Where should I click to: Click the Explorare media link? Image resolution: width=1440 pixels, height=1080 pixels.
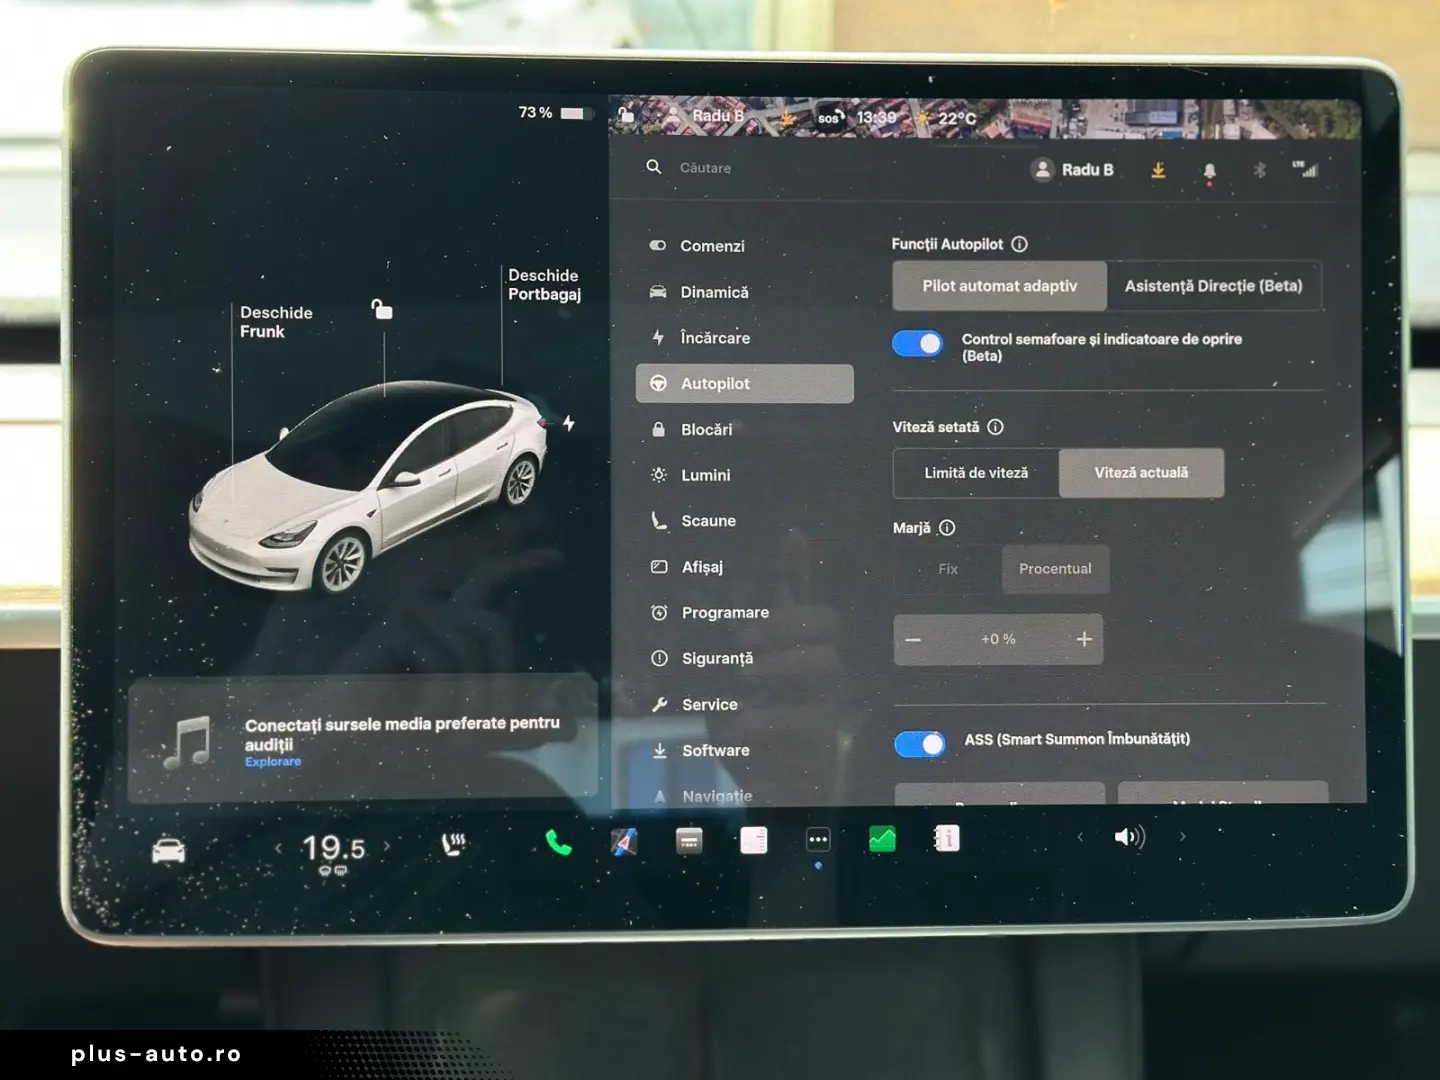coord(273,762)
